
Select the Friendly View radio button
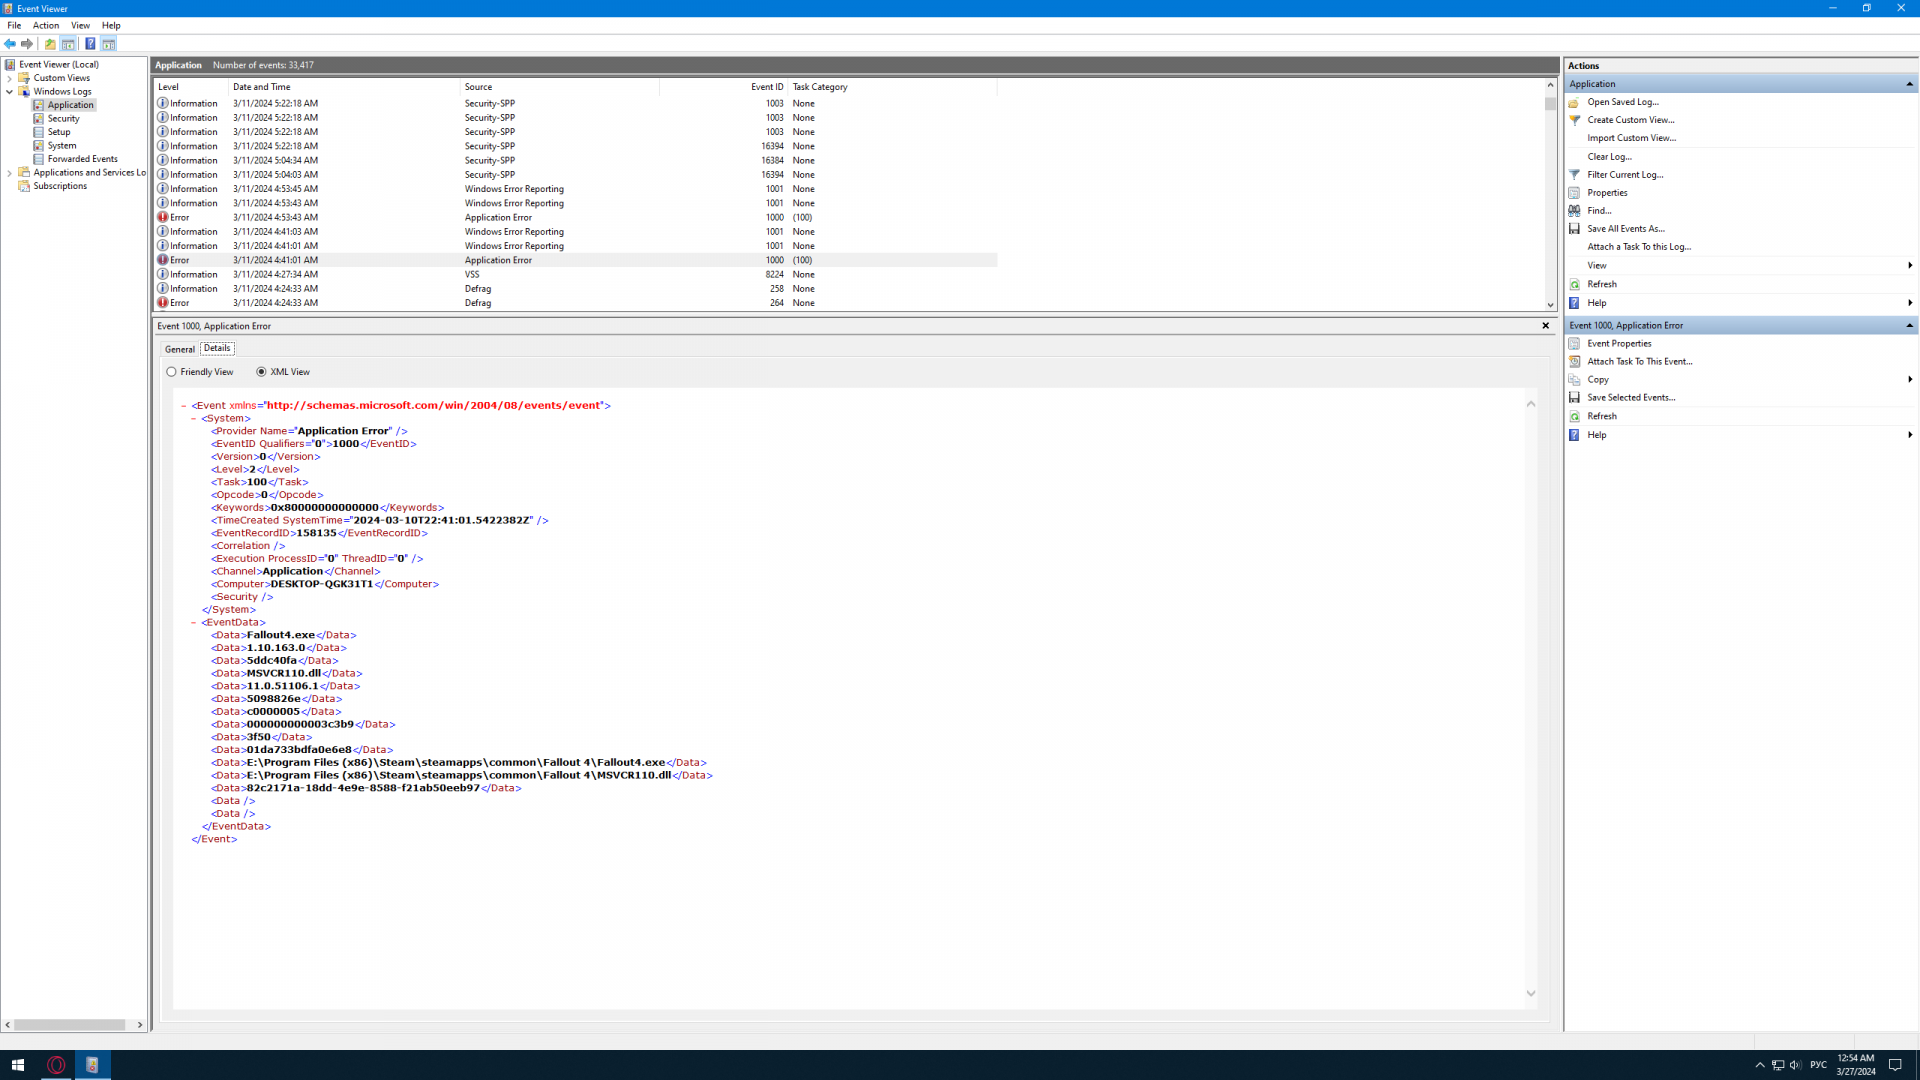pos(172,372)
